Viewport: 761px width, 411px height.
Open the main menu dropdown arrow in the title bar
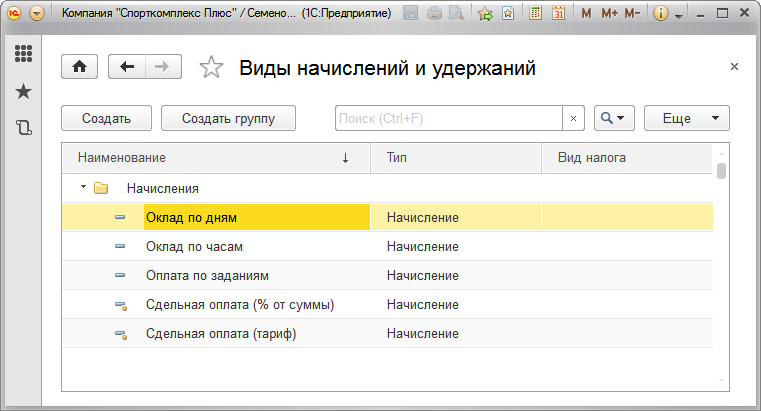[37, 13]
